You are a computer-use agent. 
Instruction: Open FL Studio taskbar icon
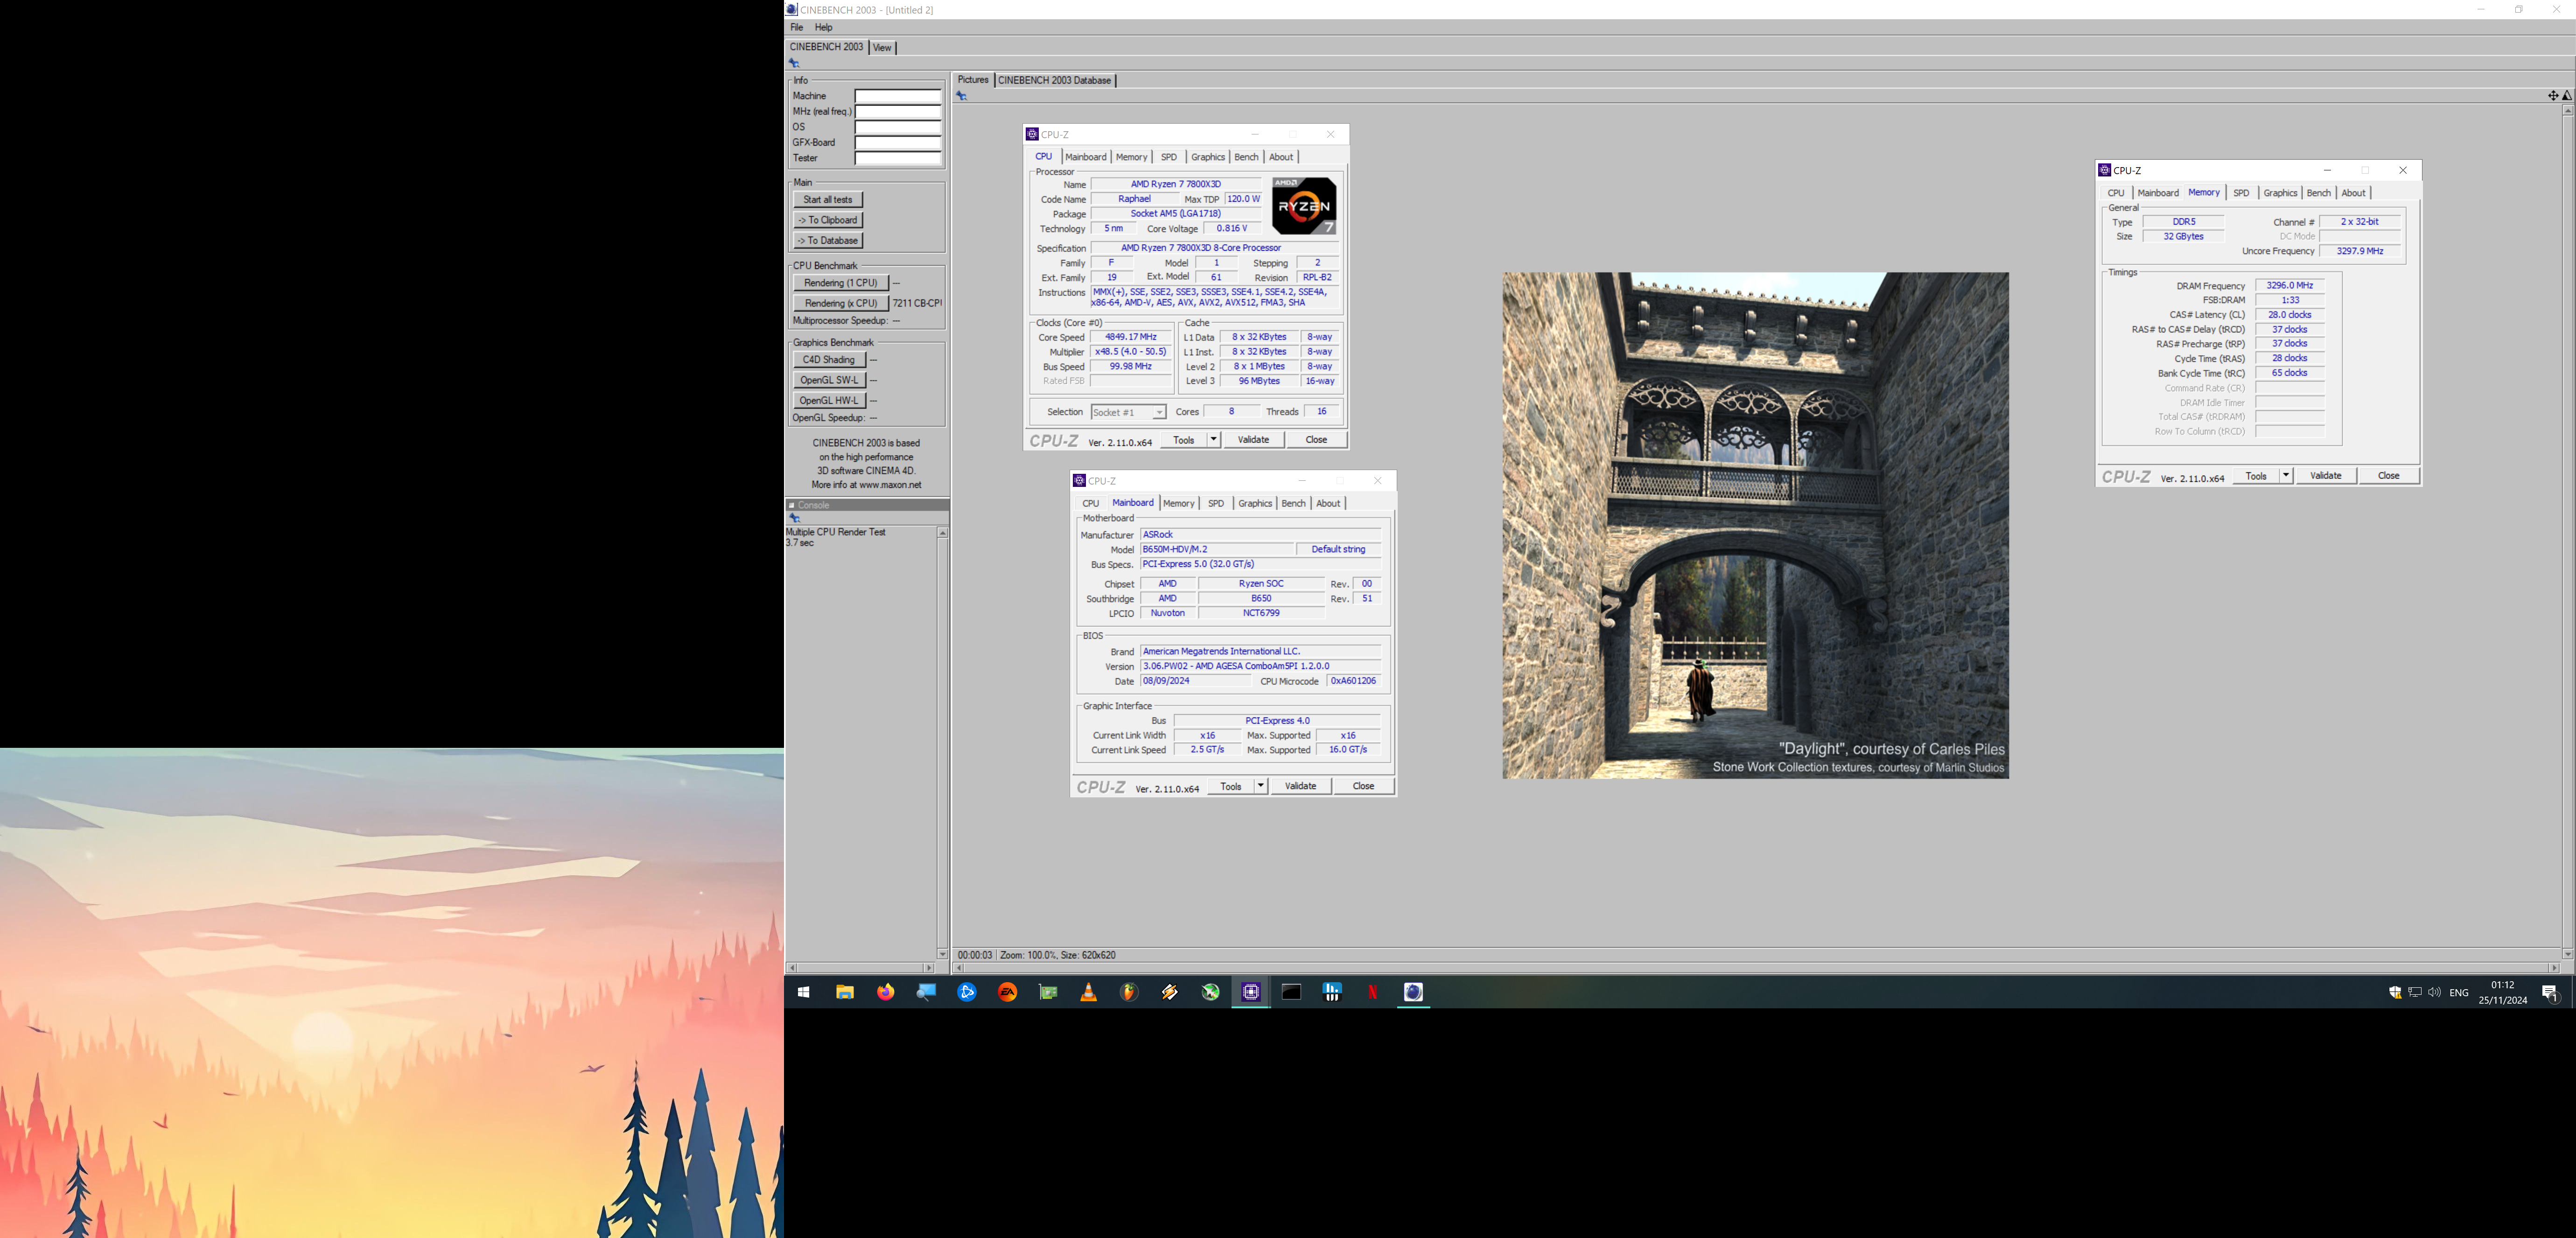1129,992
